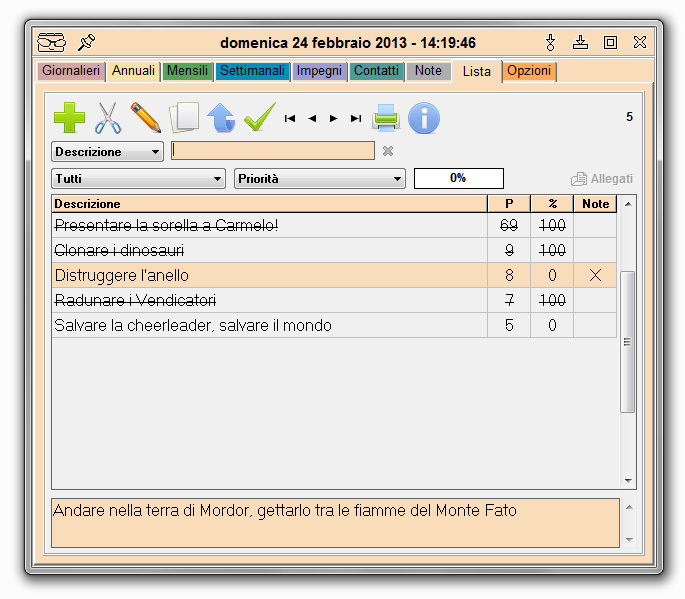Switch to the Annuali tab
This screenshot has width=685, height=599.
(133, 71)
